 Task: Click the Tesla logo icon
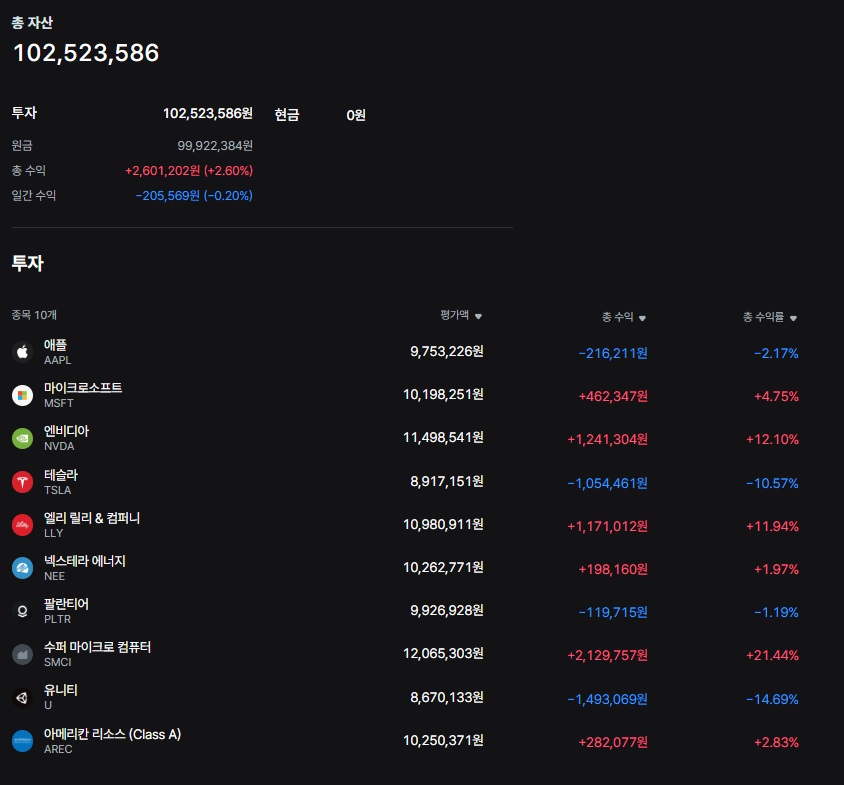point(22,482)
